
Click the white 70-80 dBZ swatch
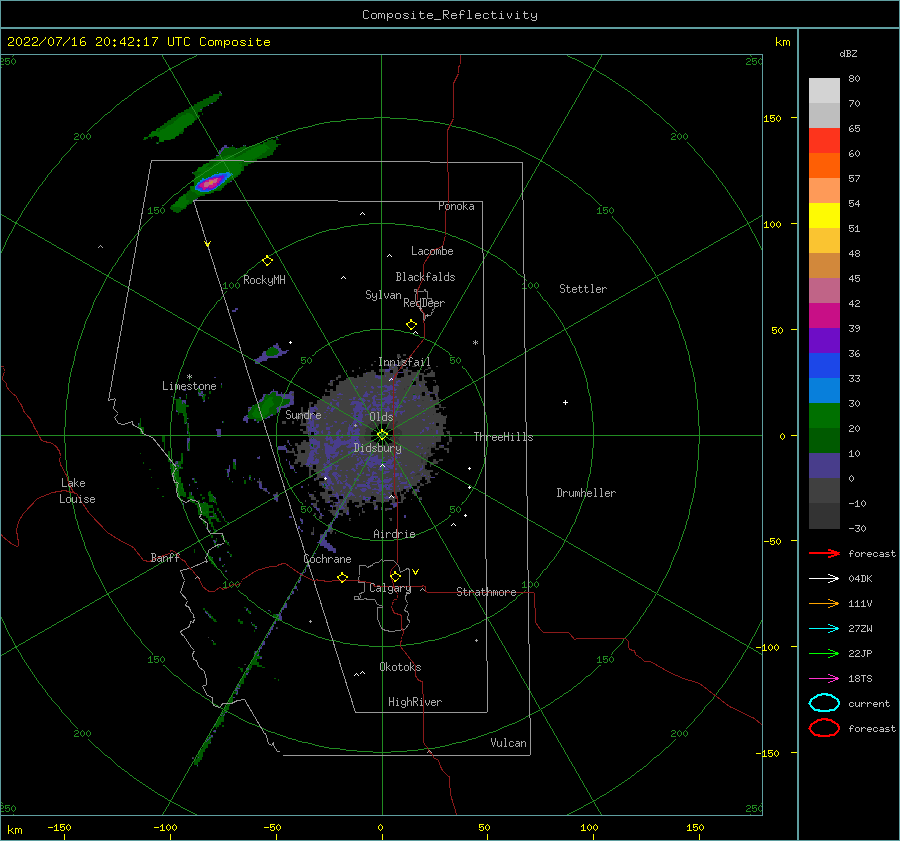tap(824, 91)
